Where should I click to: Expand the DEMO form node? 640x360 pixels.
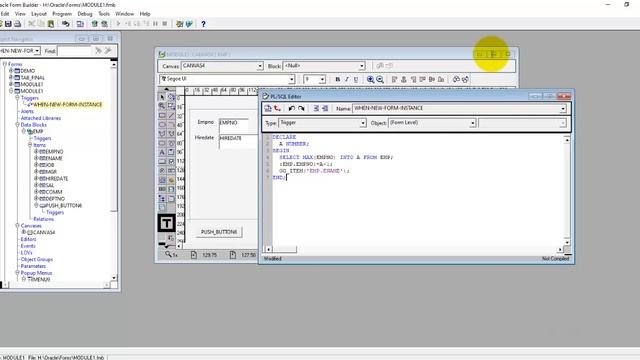click(11, 71)
